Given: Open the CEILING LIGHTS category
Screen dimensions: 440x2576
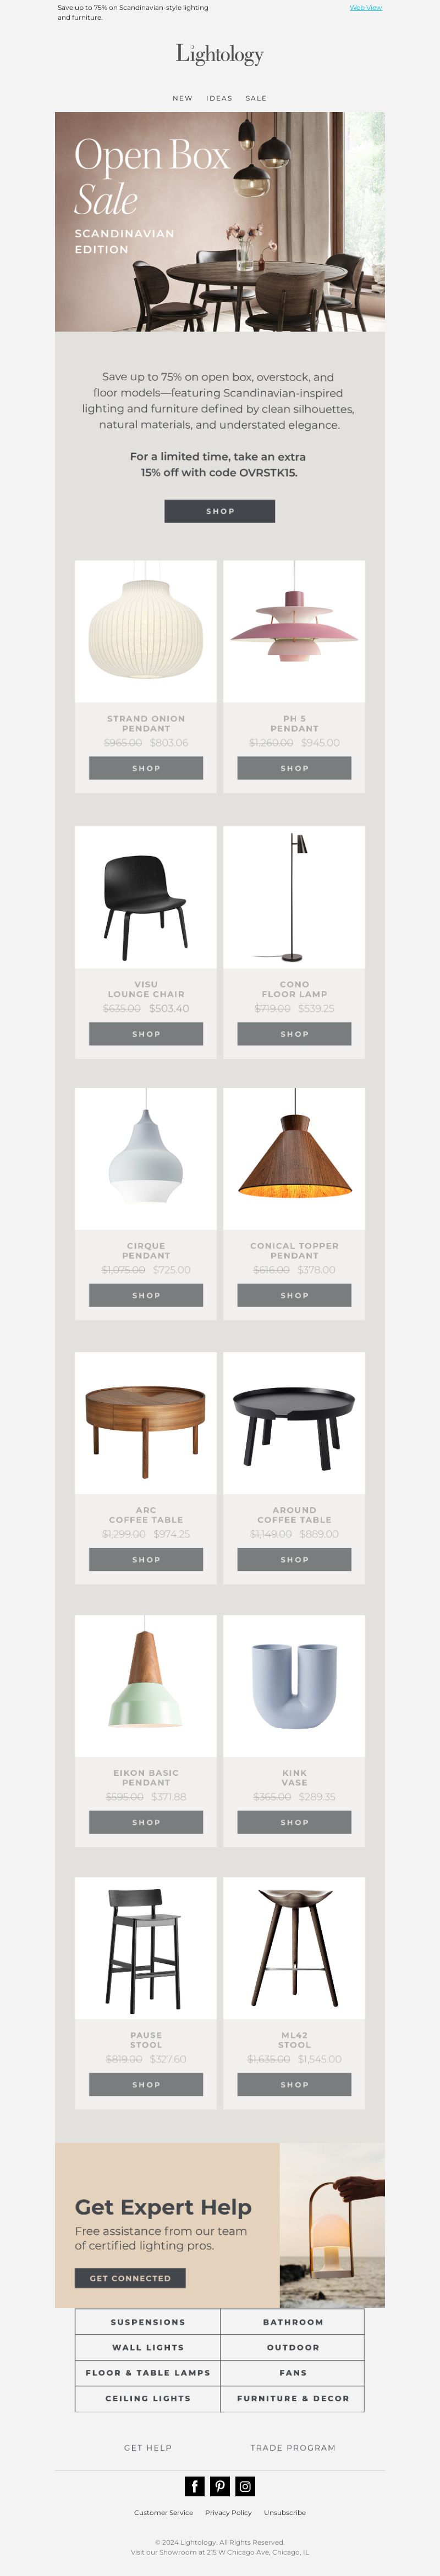Looking at the screenshot, I should [148, 2398].
